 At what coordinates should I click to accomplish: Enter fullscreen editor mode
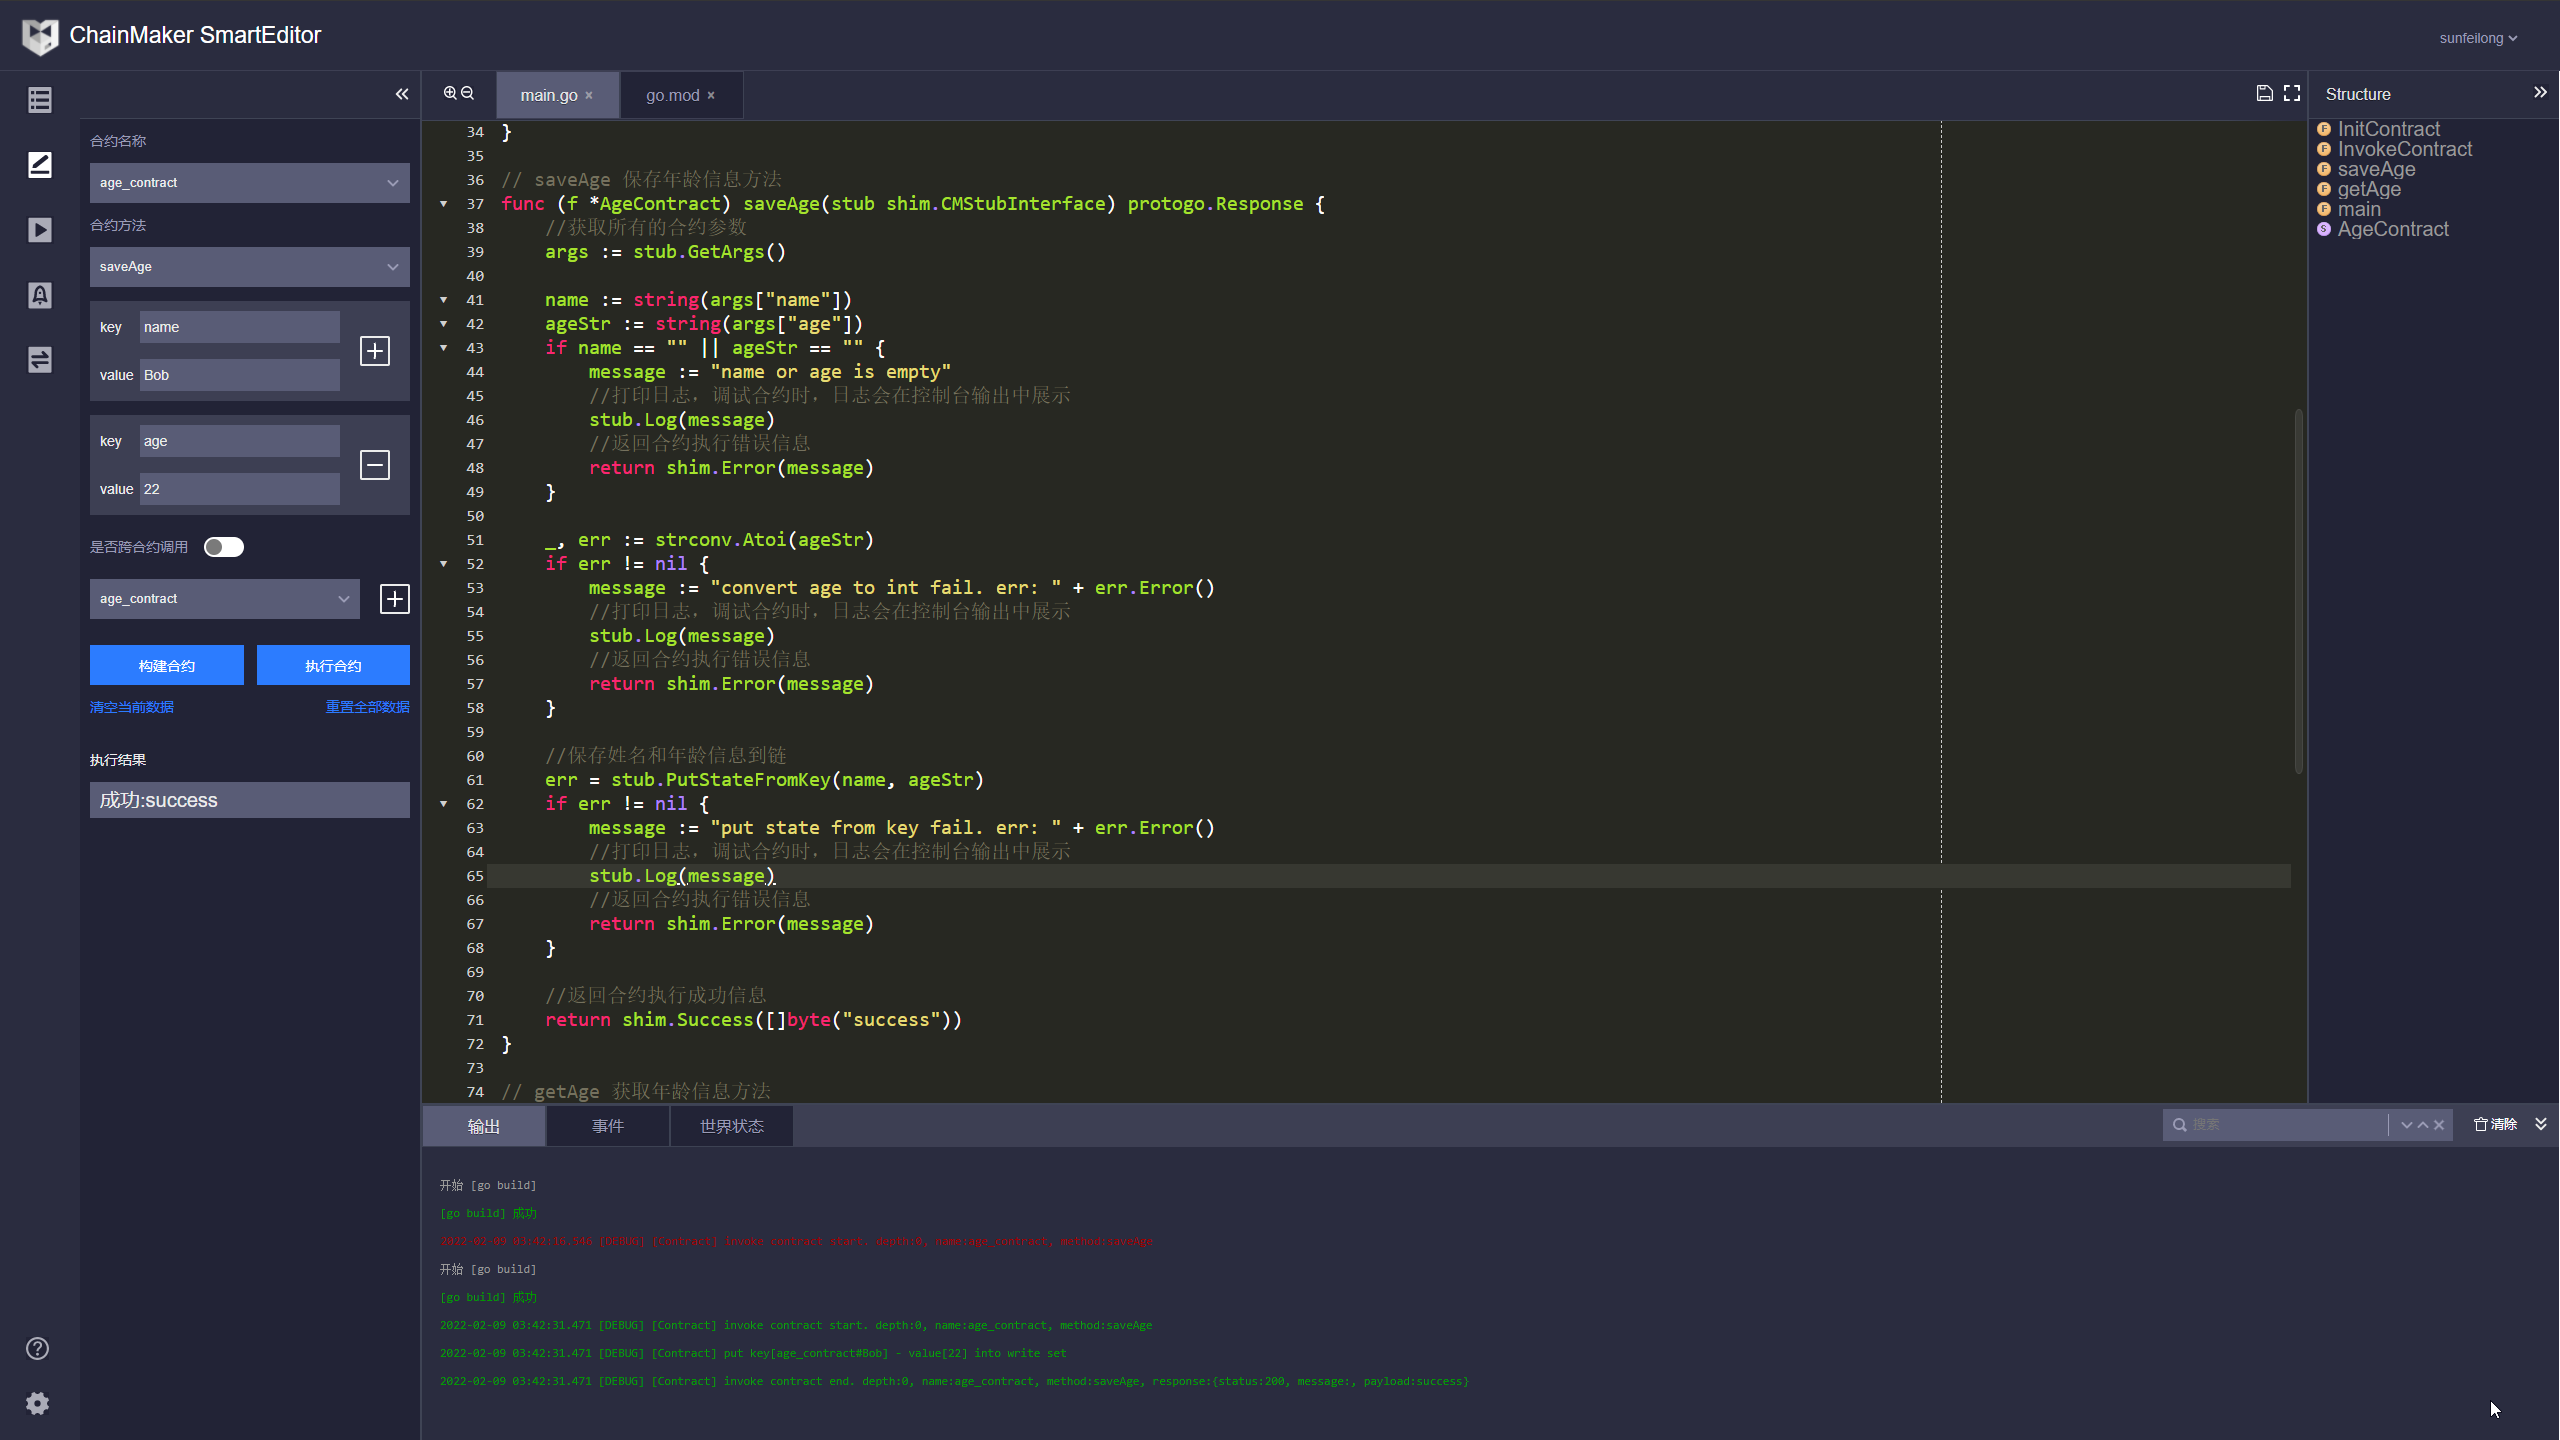coord(2292,93)
